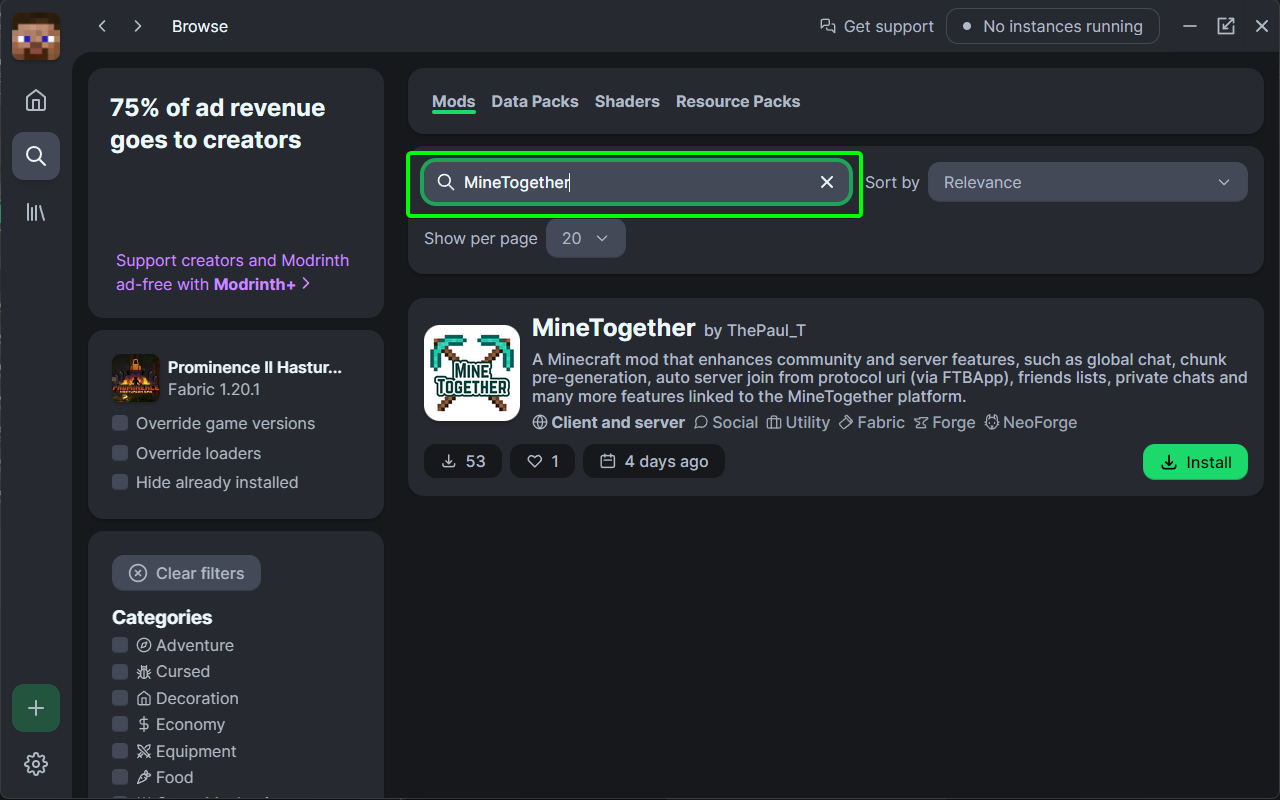Go forward with the right arrow
The height and width of the screenshot is (800, 1280).
tap(138, 26)
